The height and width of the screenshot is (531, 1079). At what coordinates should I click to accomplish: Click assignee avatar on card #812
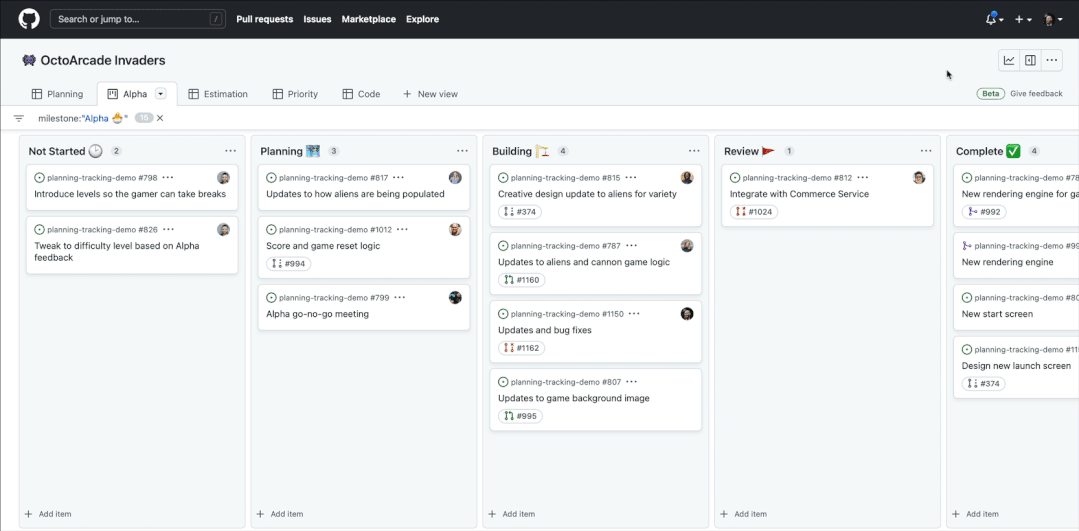point(919,177)
